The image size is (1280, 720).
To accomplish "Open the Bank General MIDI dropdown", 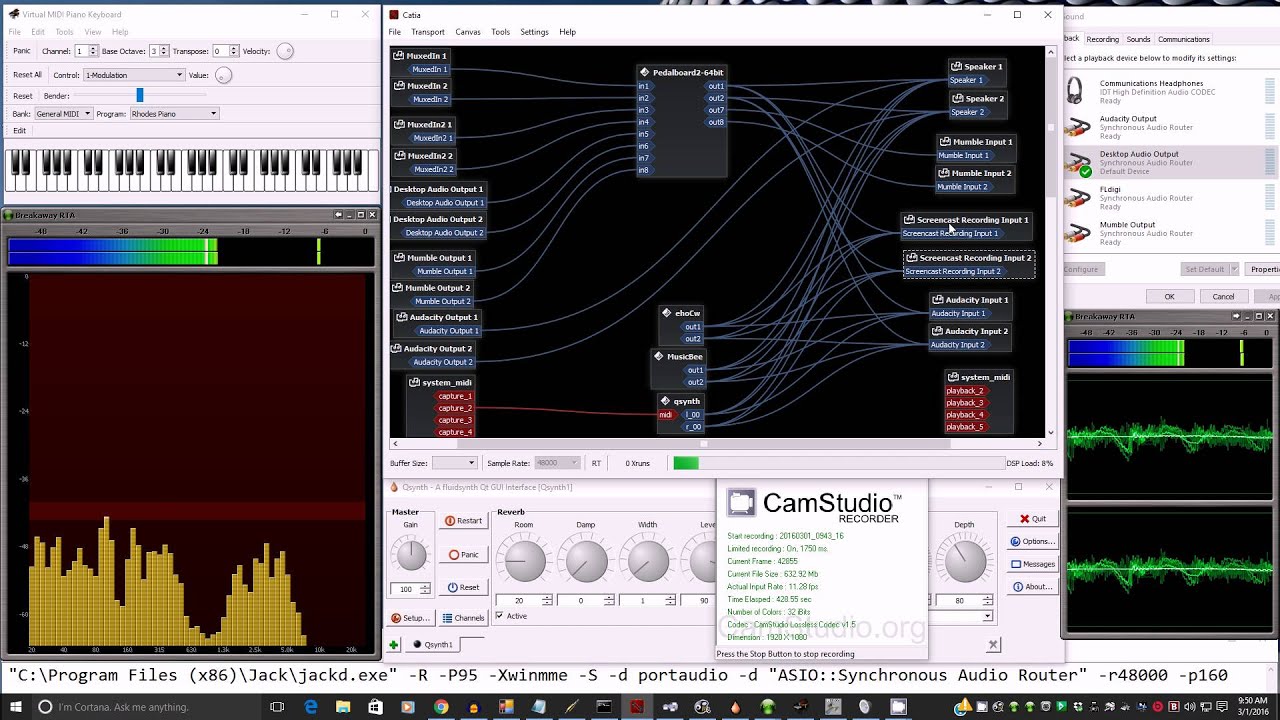I will coord(63,114).
